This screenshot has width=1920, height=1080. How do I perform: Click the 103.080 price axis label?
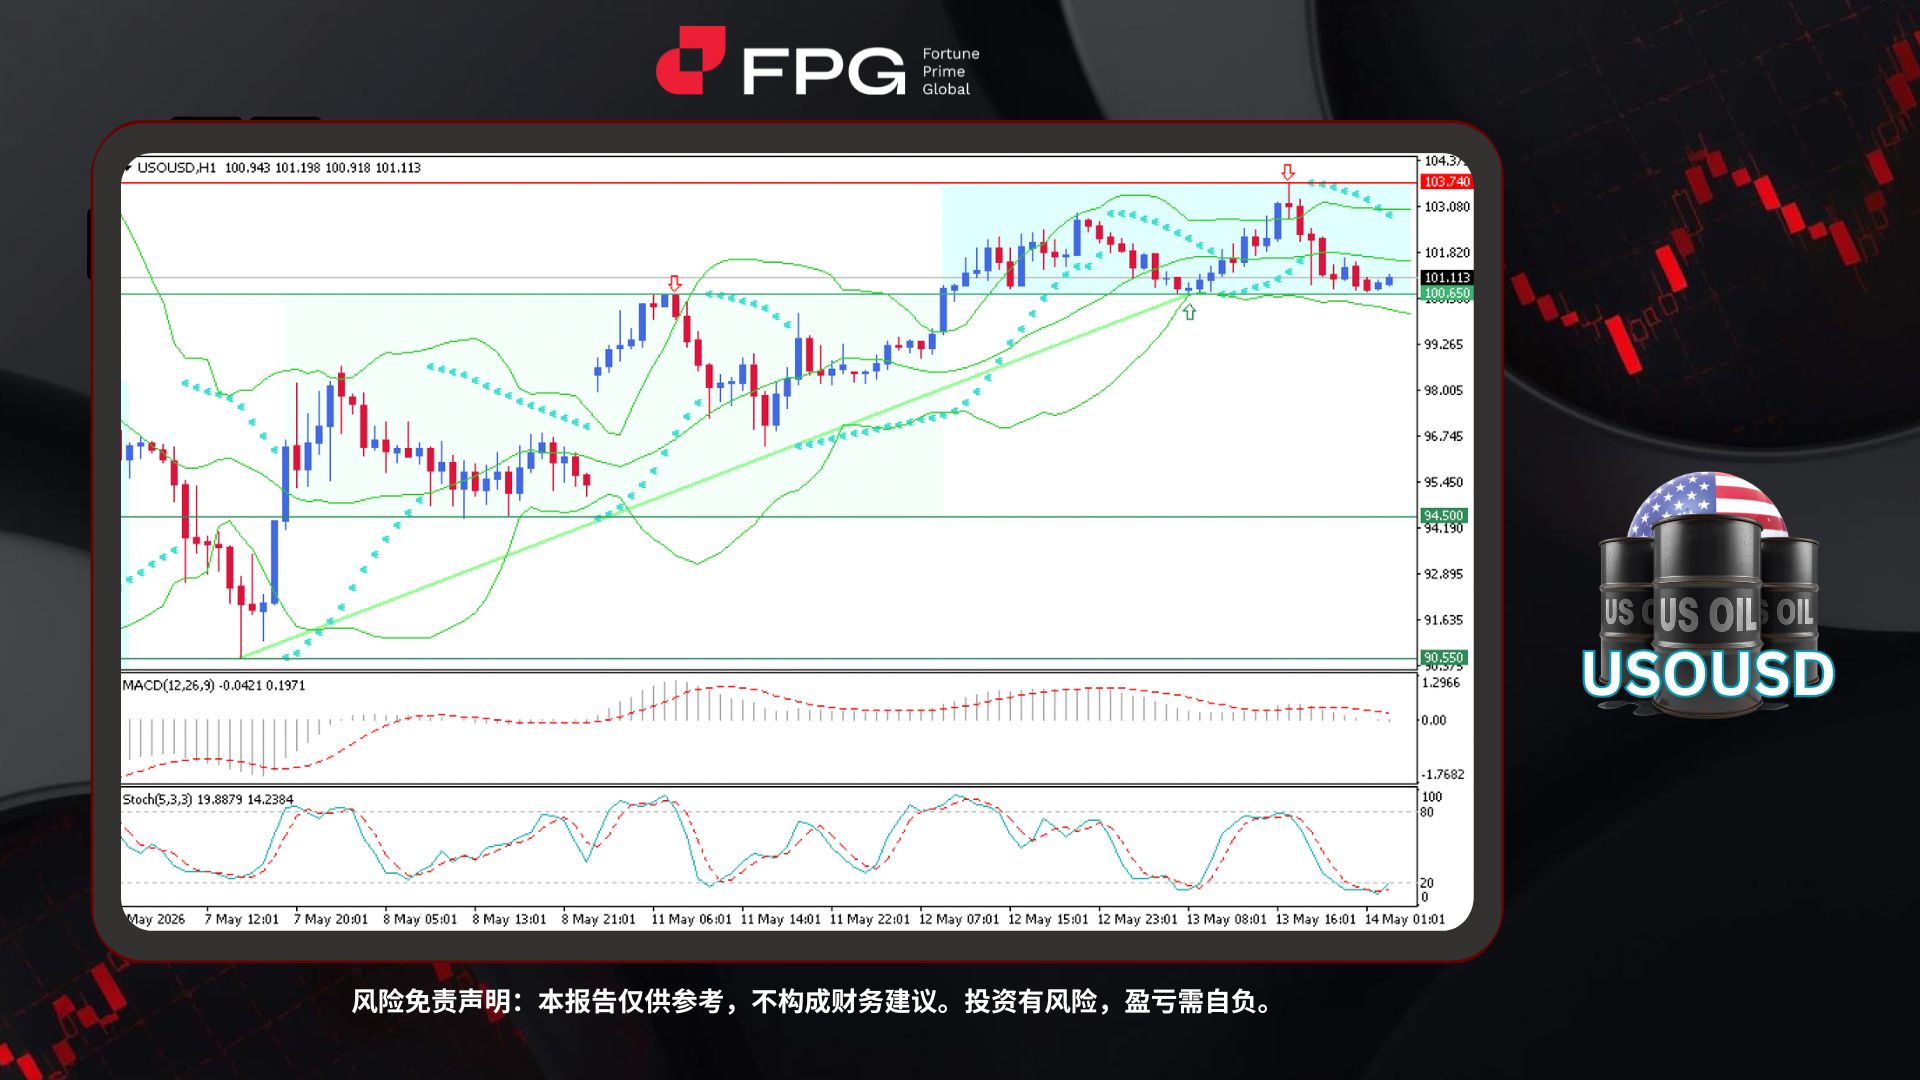tap(1447, 207)
